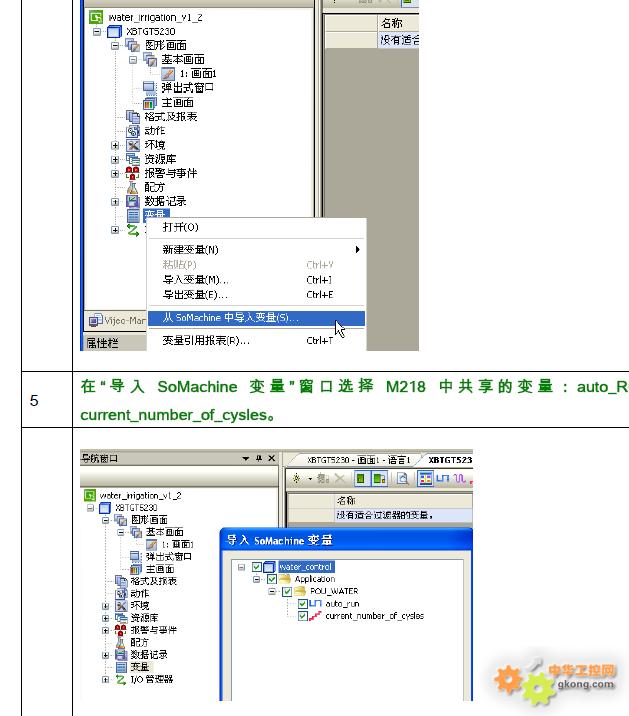Click the water_irrigation_v1_2 project icon beside the context menu

(x=96, y=17)
